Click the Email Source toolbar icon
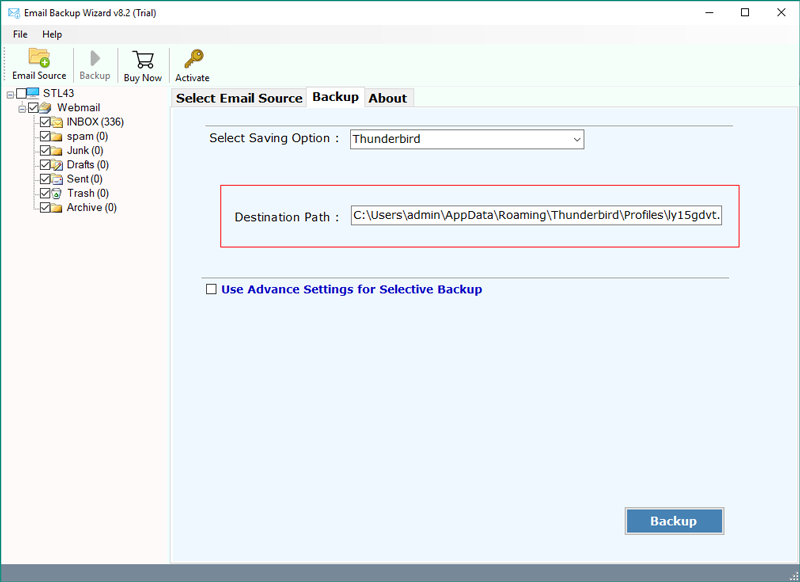This screenshot has width=800, height=582. (x=39, y=58)
